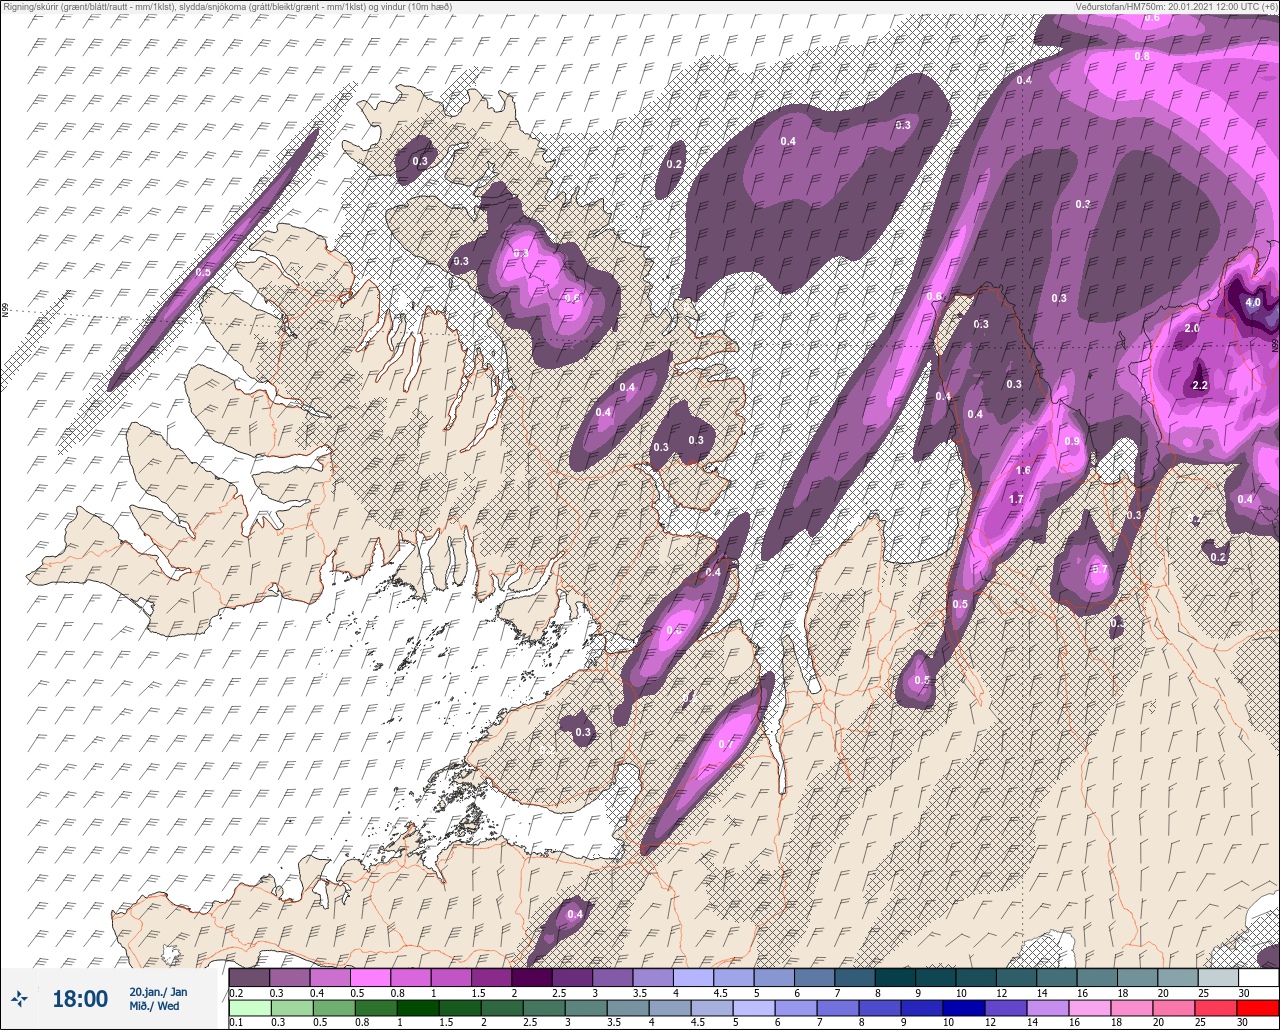Click the 2.0 precipitation value on the map
The width and height of the screenshot is (1280, 1030).
(1192, 328)
